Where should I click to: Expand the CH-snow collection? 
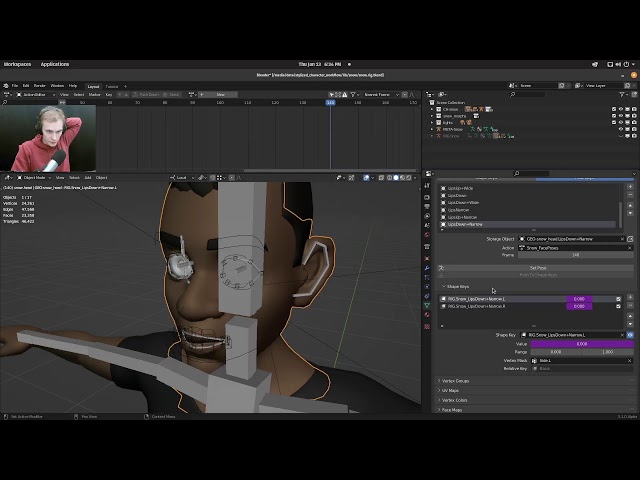tap(432, 109)
